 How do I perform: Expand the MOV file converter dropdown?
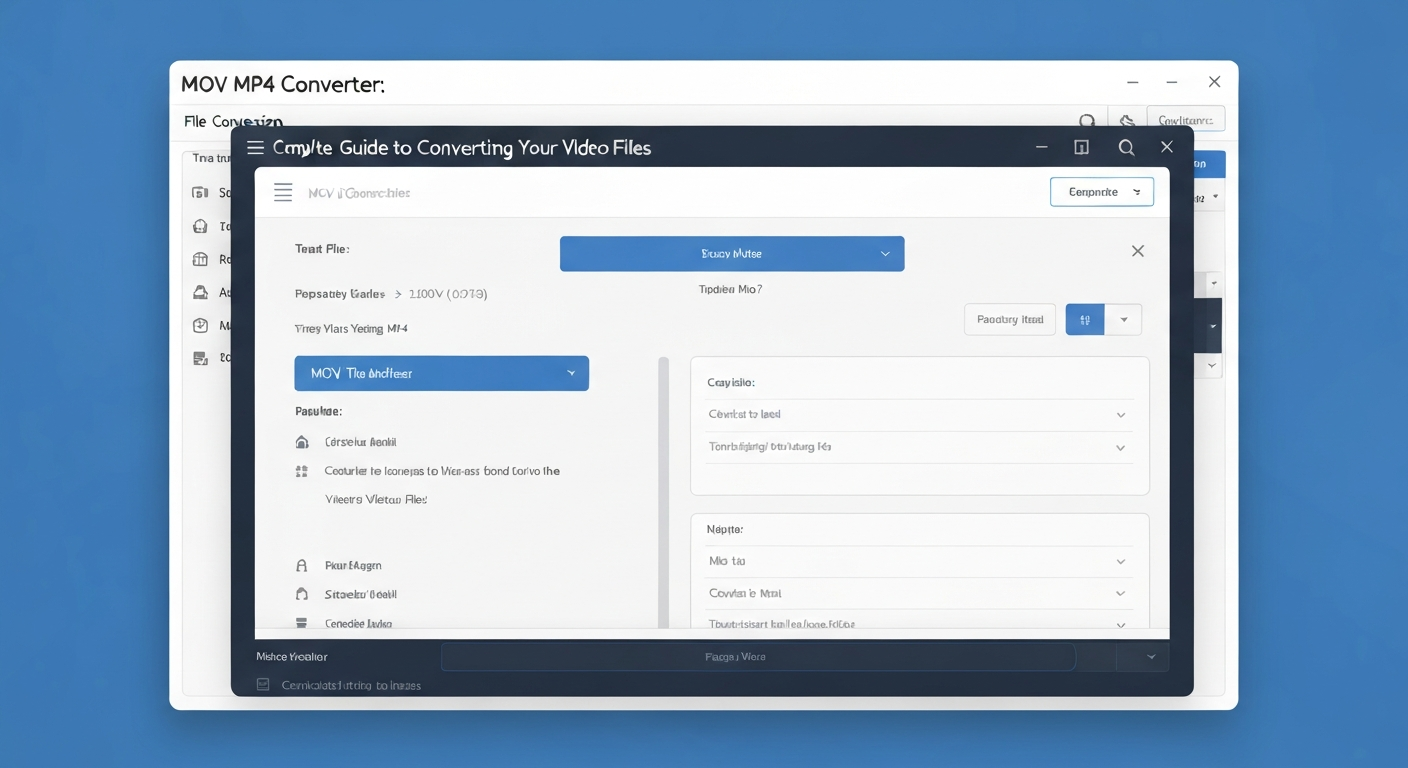[x=441, y=373]
